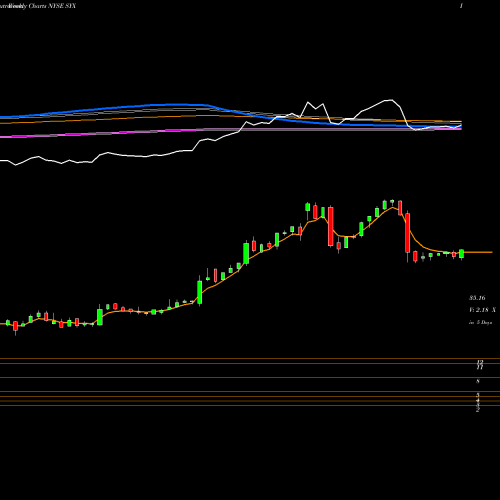The height and width of the screenshot is (500, 500).
Task: Click the 'in 5 Days' label
Action: [480, 322]
